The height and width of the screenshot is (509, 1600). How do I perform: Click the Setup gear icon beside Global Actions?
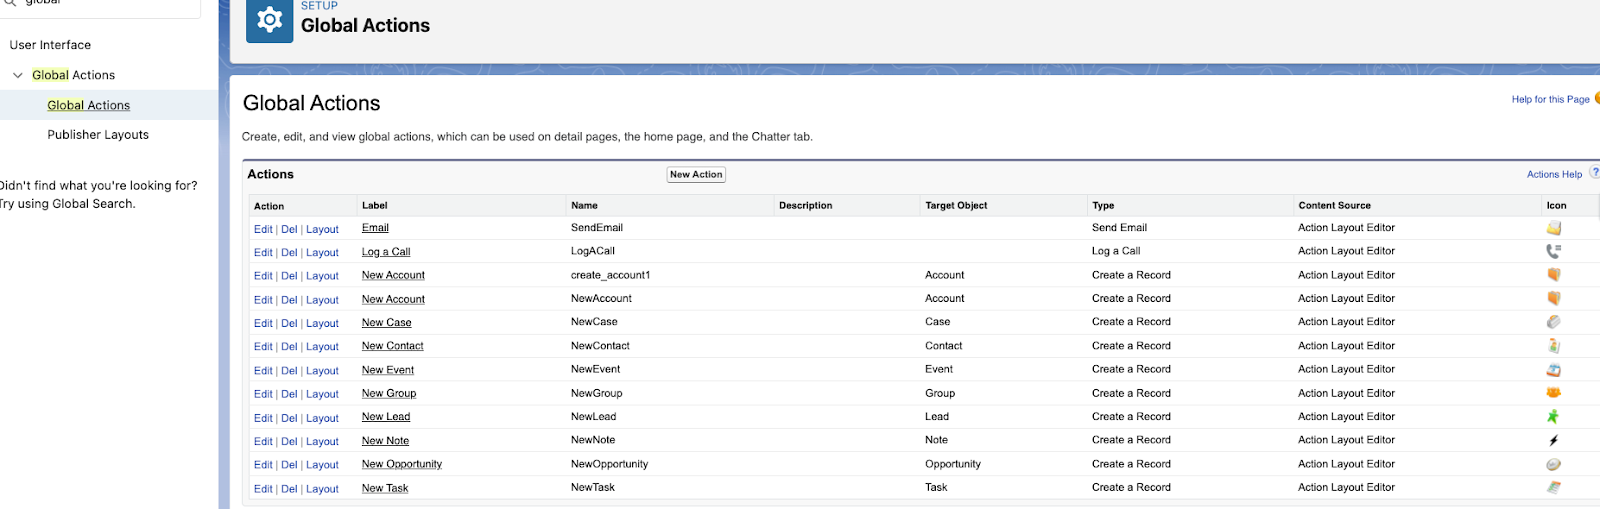[270, 19]
